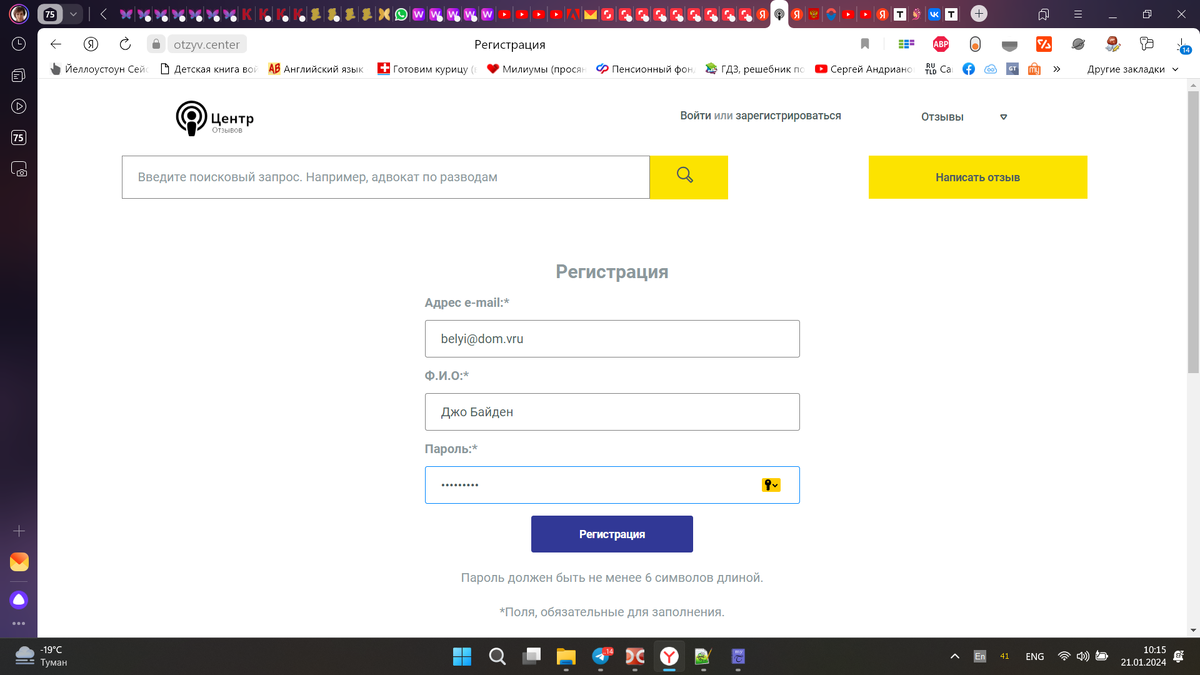Viewport: 1200px width, 675px height.
Task: Bookmark this page with the flag icon
Action: click(865, 44)
